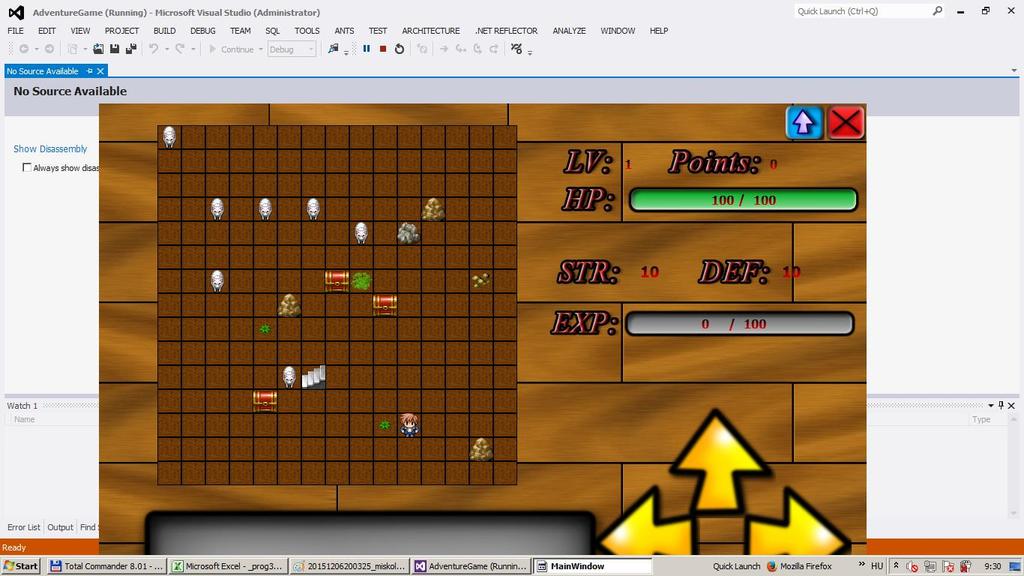Click the Continue debugging button
1024x576 pixels.
(x=231, y=49)
